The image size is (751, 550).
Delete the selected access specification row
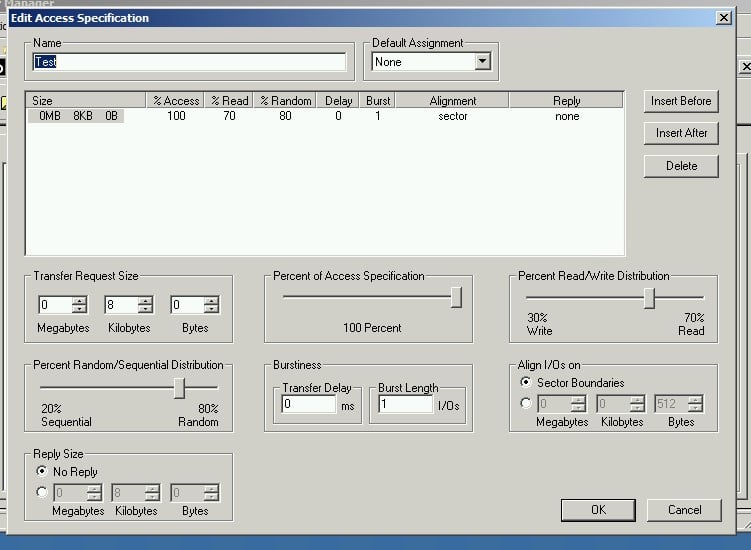(x=681, y=166)
